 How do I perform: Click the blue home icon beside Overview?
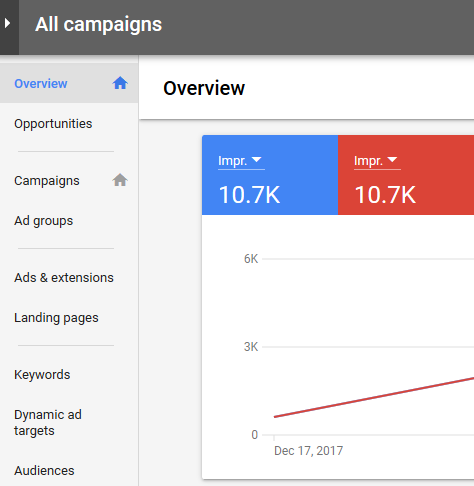120,83
